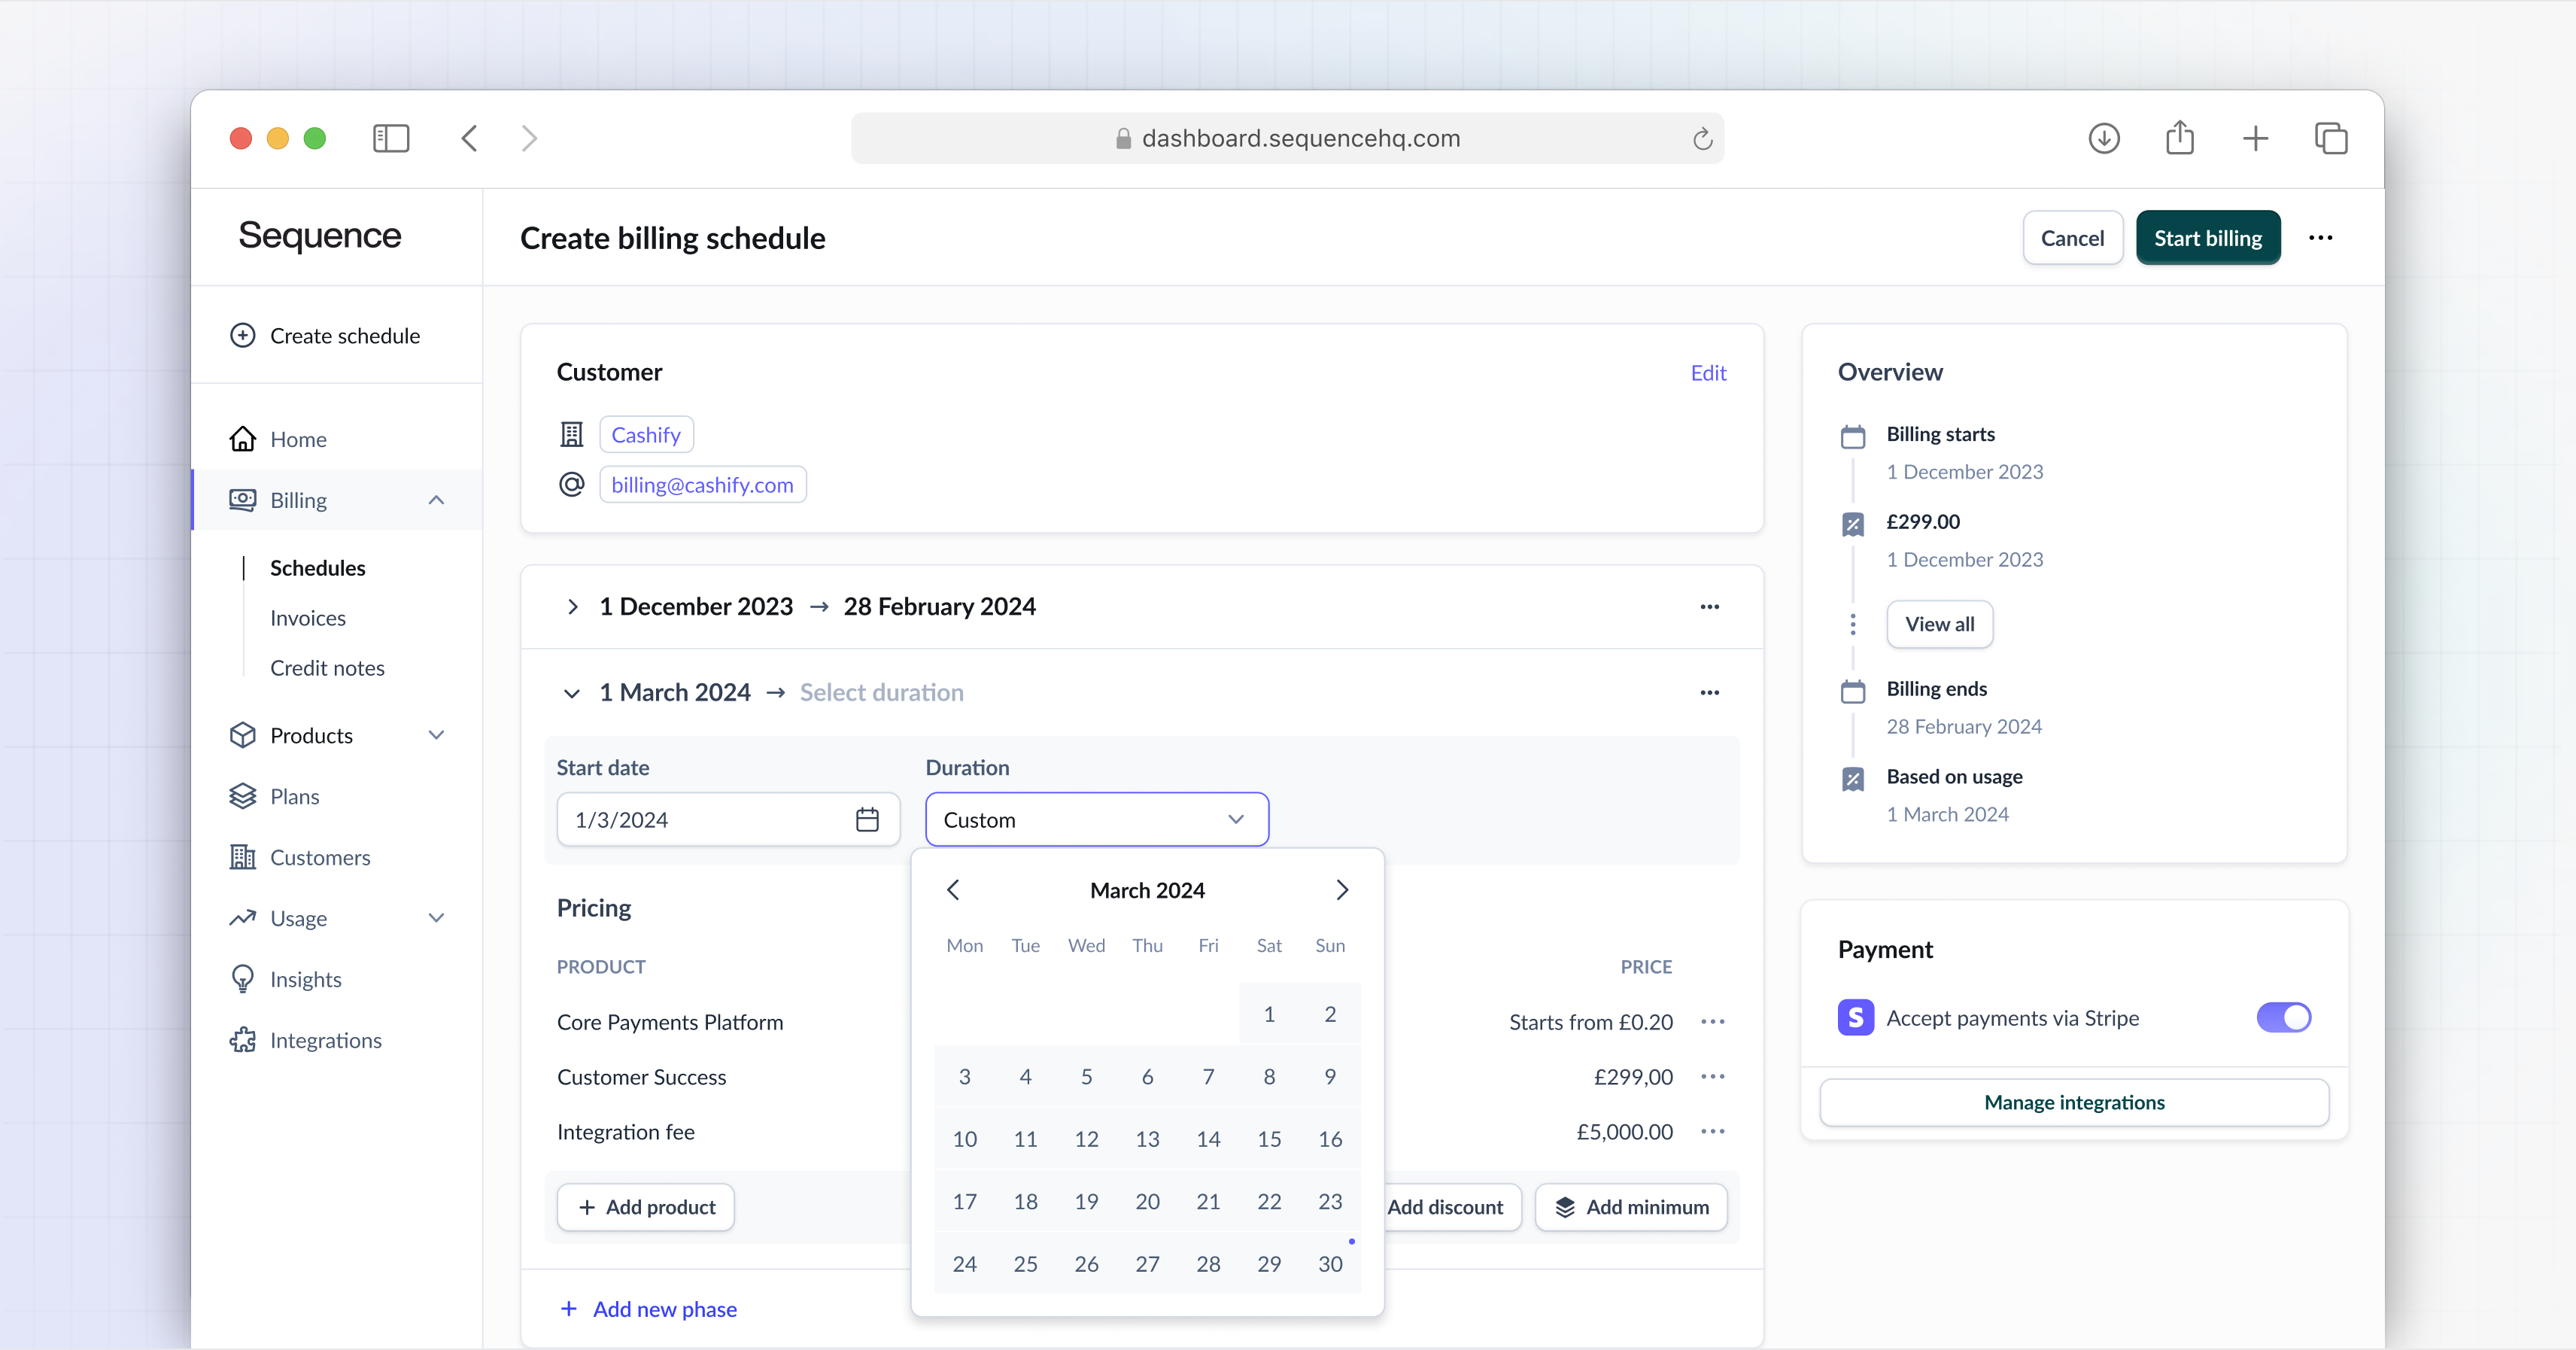Go to previous month in the calendar
The image size is (2576, 1350).
click(953, 890)
